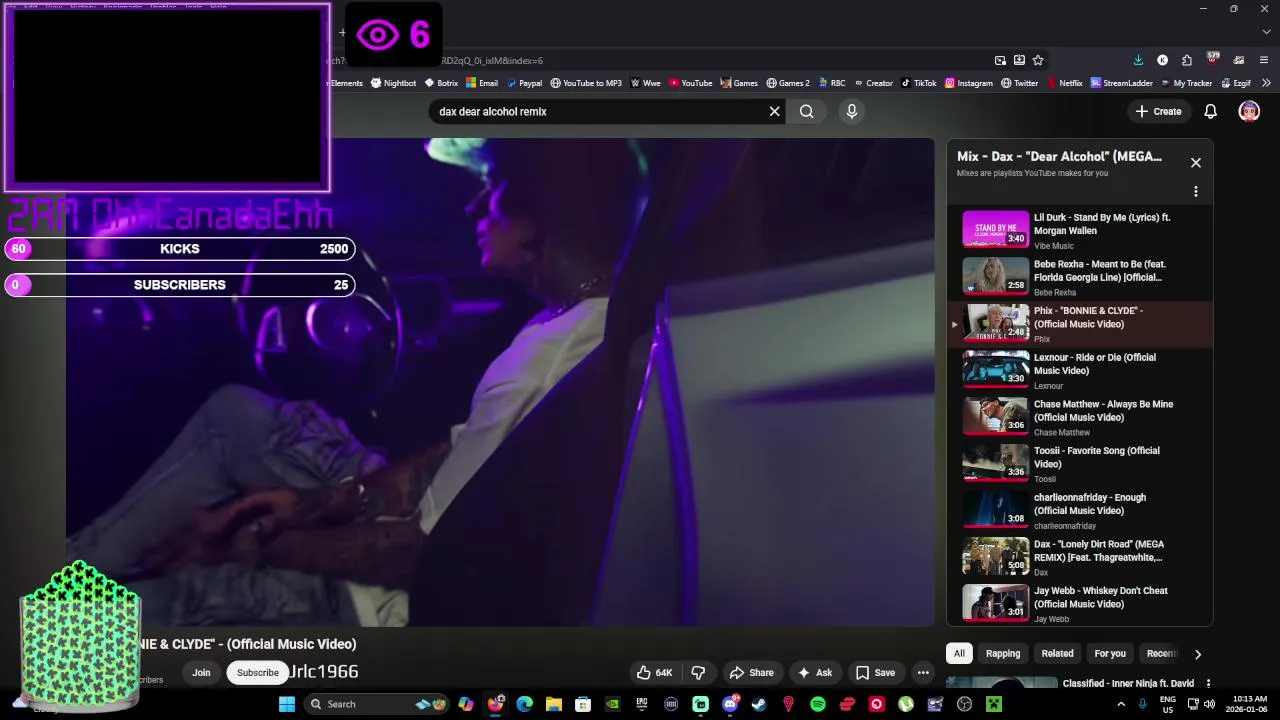Open the Ask AI button
The width and height of the screenshot is (1280, 720).
[815, 673]
